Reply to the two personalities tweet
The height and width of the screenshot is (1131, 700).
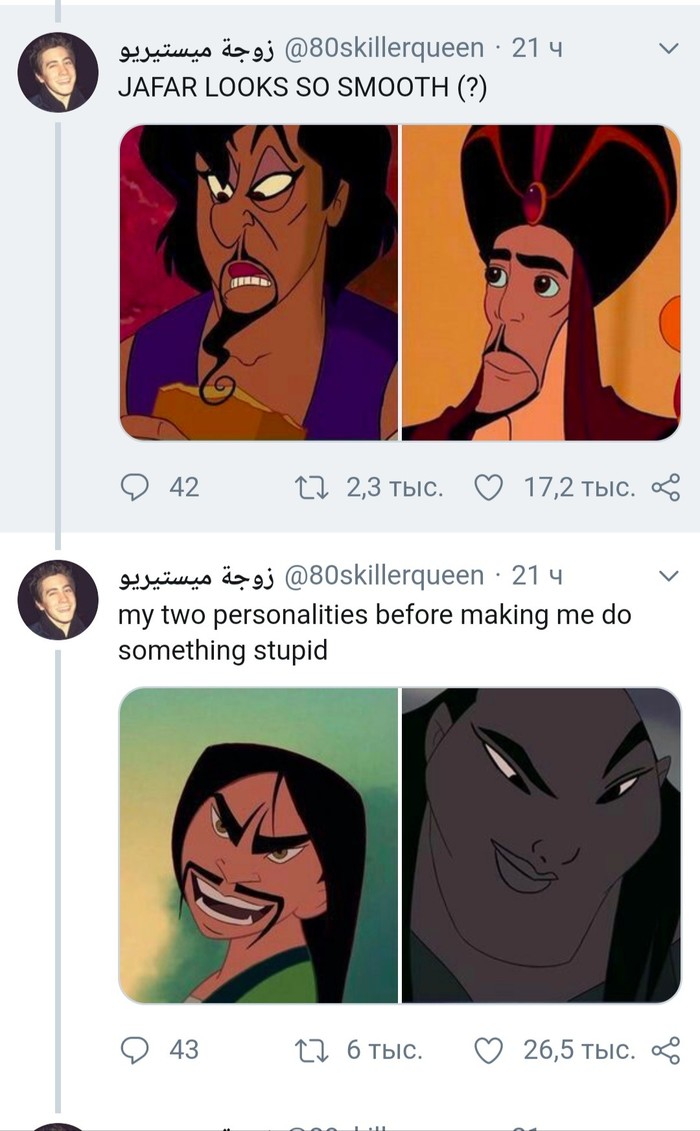134,1049
